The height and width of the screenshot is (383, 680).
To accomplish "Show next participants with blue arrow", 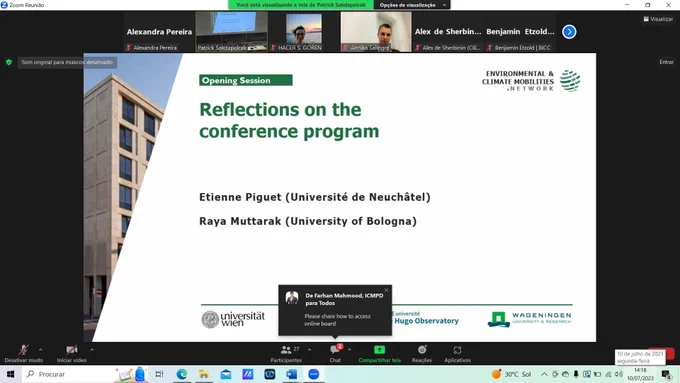I will [569, 32].
